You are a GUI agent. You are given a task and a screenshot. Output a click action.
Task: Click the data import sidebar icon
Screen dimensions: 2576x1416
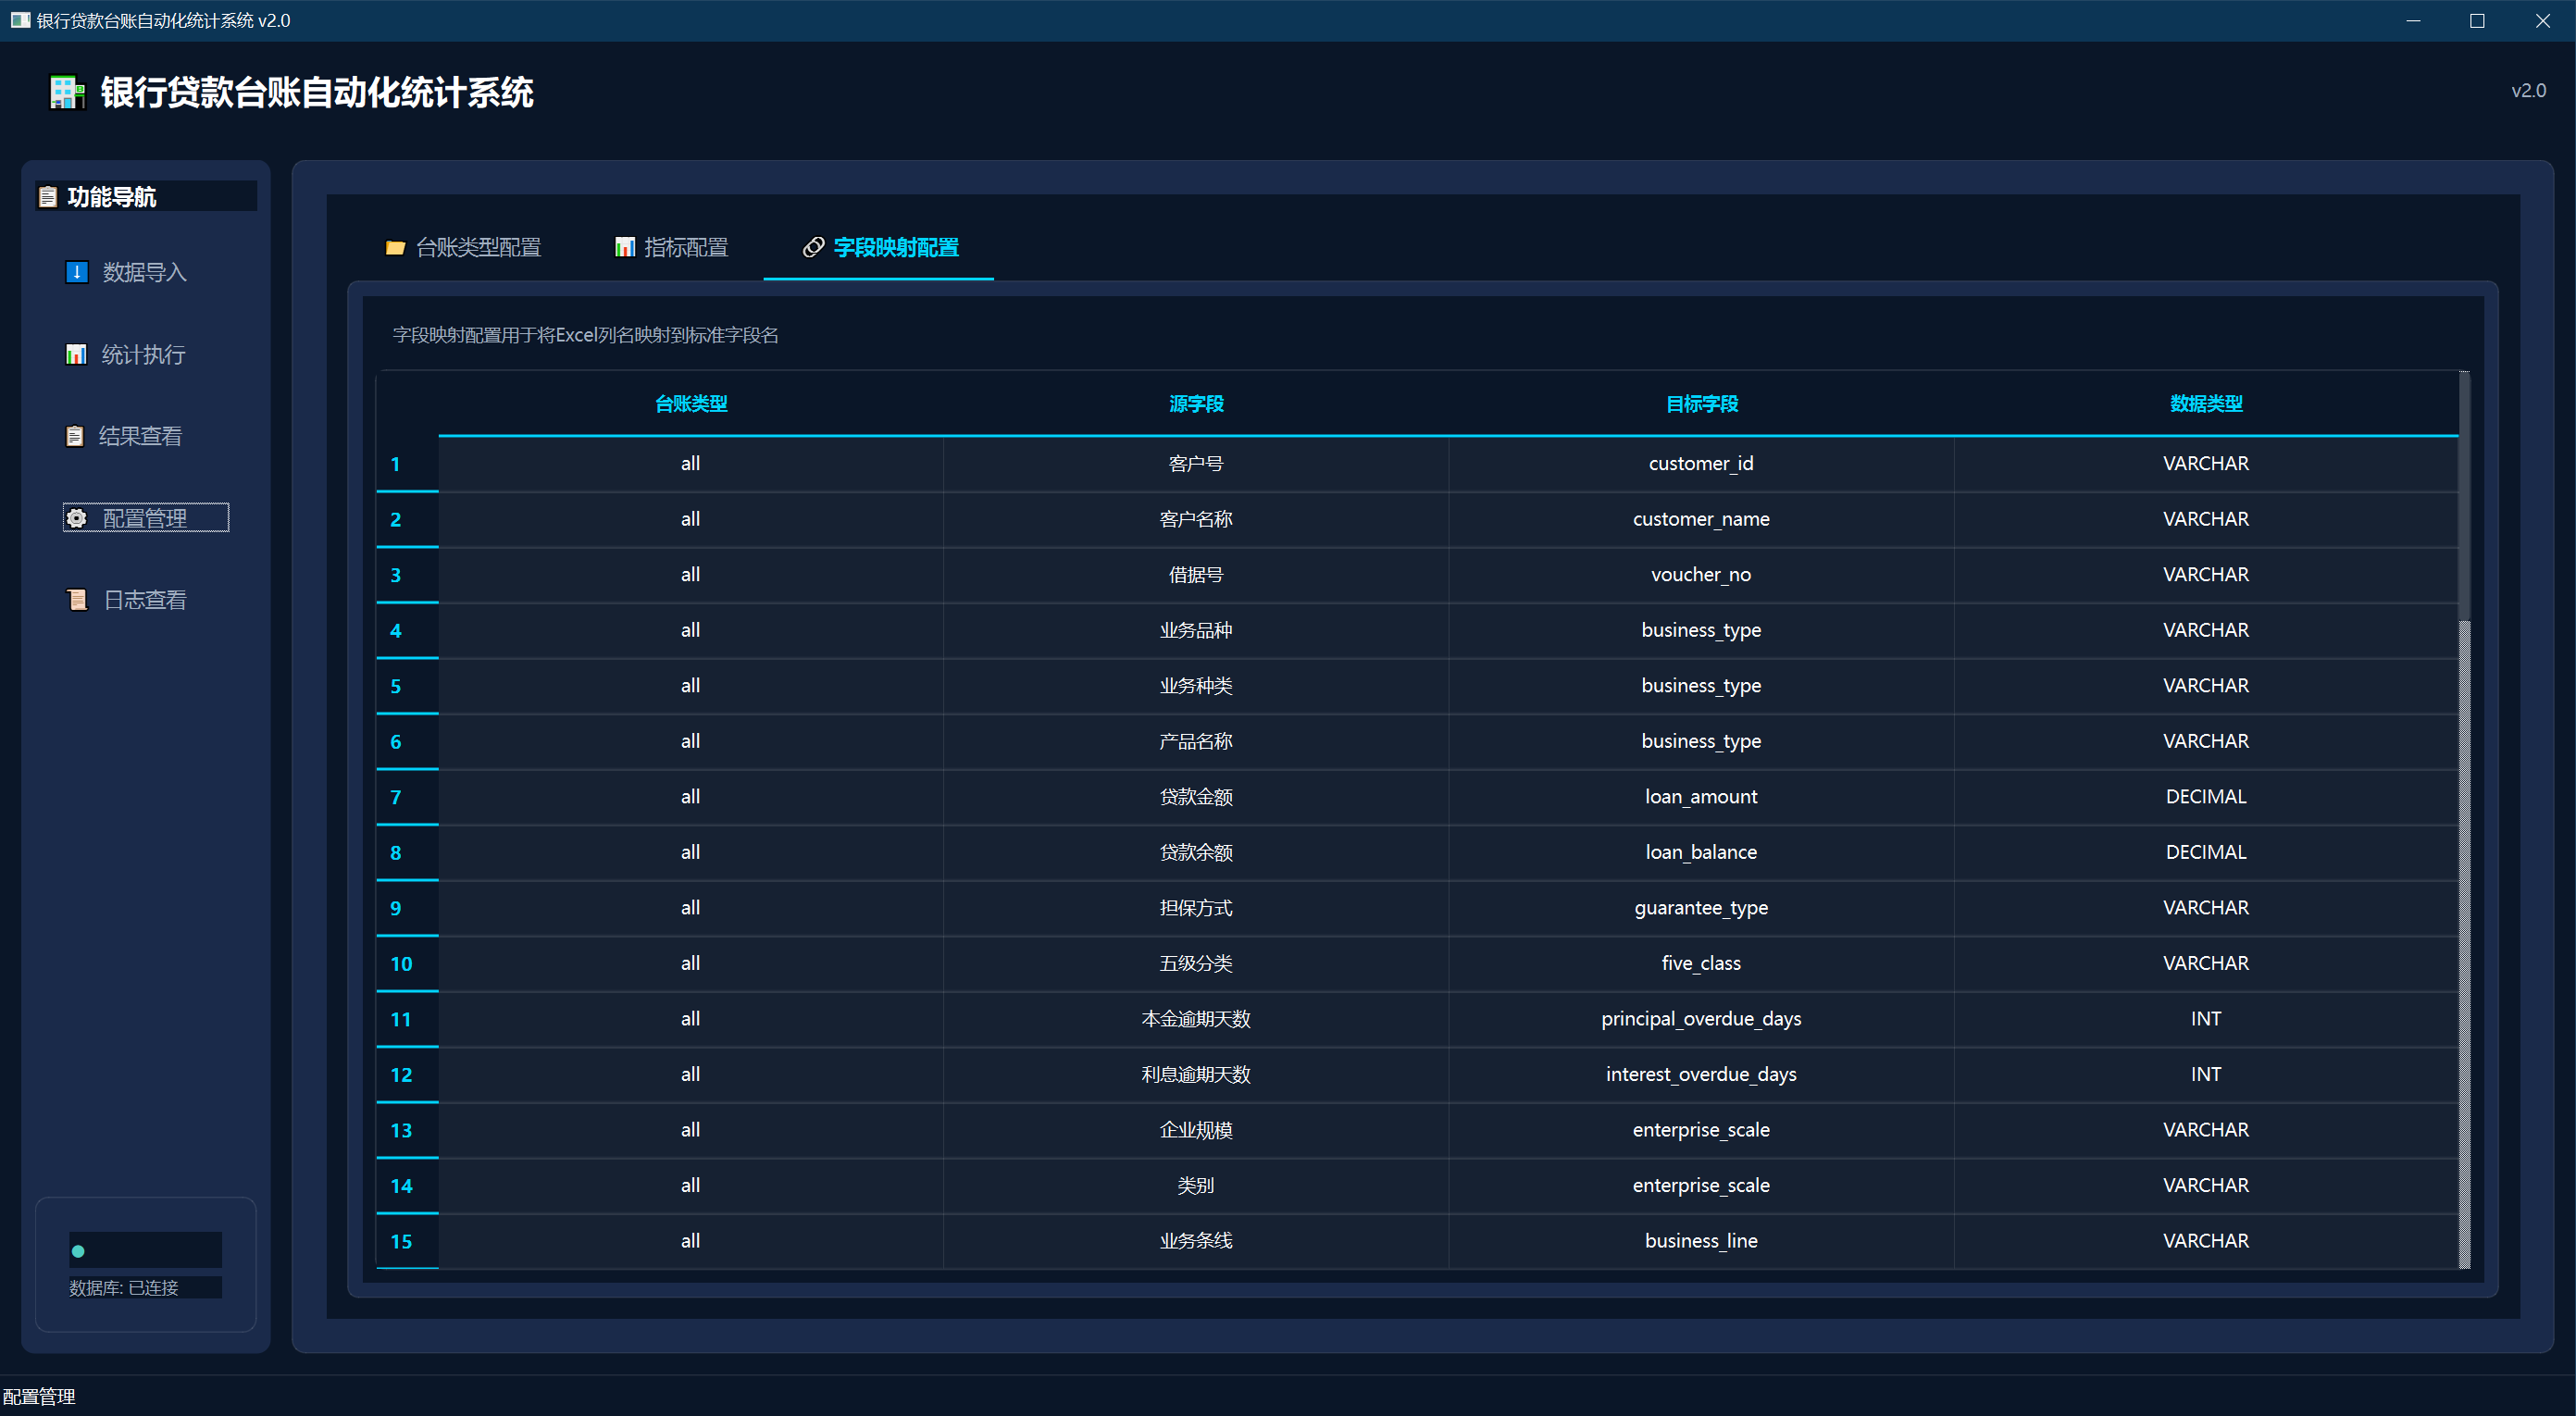76,272
